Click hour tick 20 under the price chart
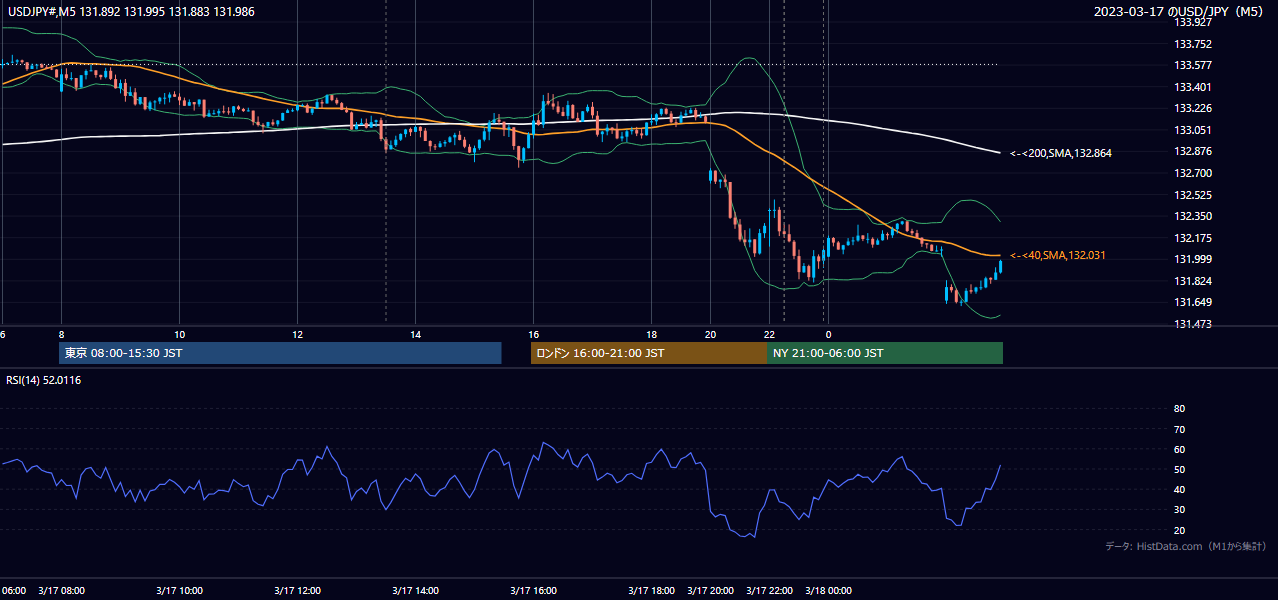1278x600 pixels. pyautogui.click(x=711, y=334)
